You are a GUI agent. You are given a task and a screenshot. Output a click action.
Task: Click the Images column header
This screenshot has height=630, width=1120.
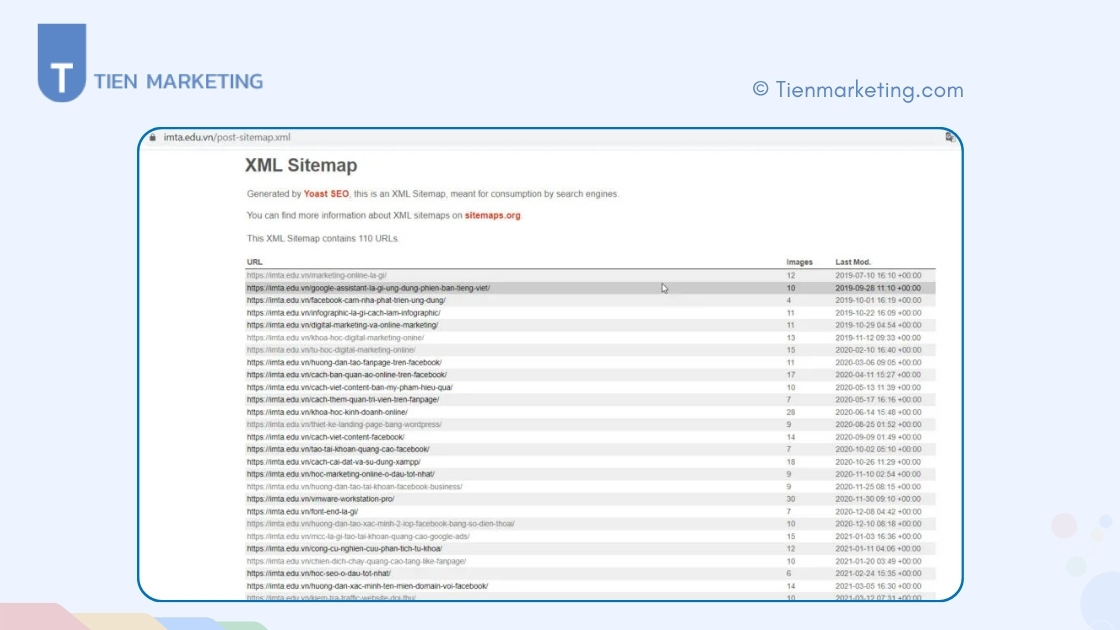click(799, 262)
